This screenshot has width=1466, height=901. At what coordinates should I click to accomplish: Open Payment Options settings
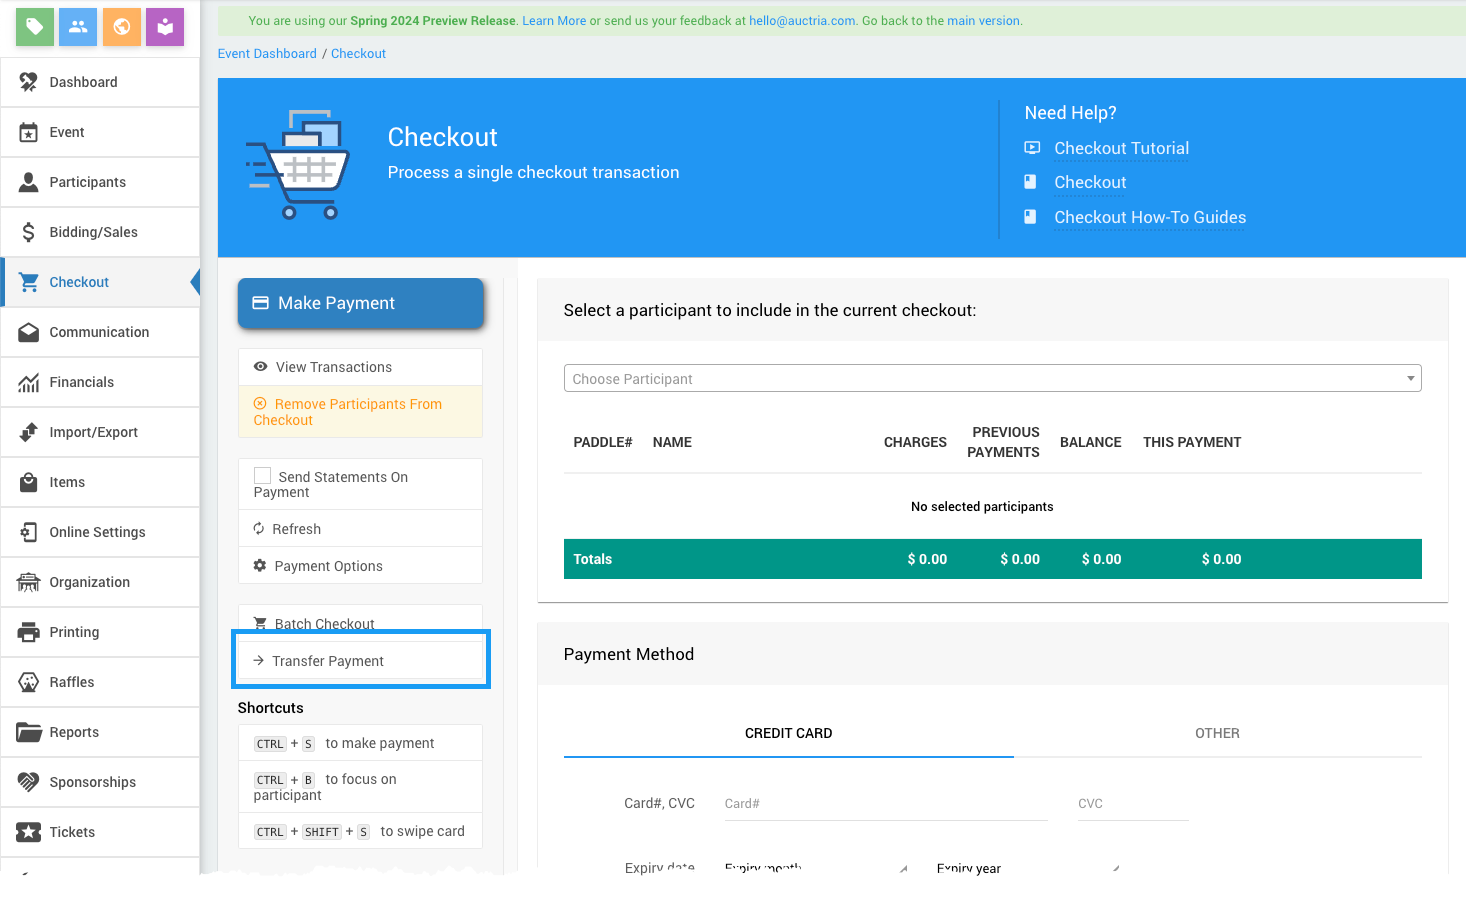[x=328, y=566]
